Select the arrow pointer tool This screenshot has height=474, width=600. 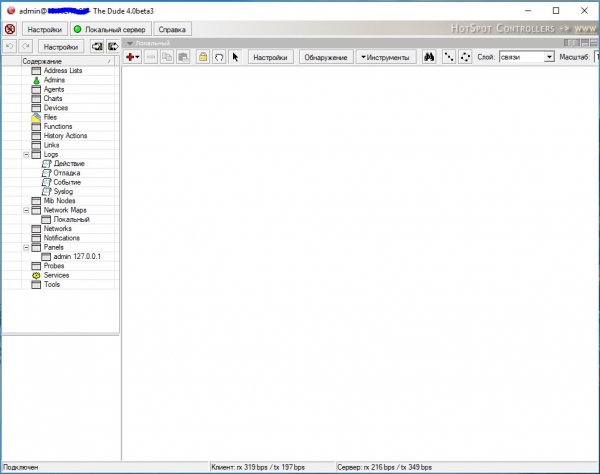235,58
